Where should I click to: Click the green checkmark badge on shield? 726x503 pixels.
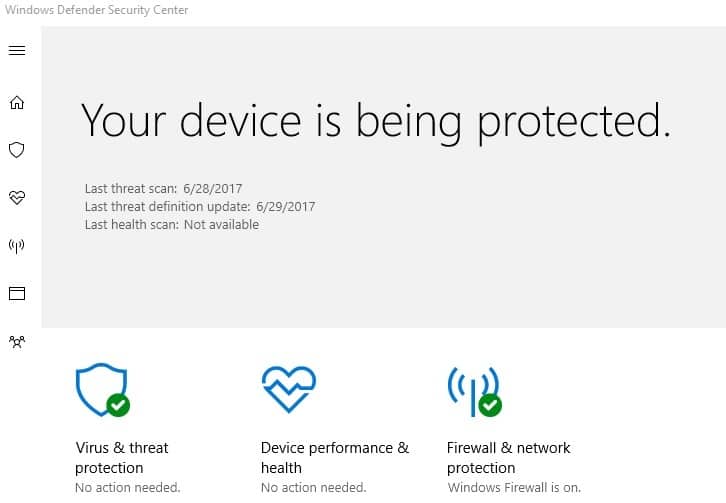(x=118, y=405)
